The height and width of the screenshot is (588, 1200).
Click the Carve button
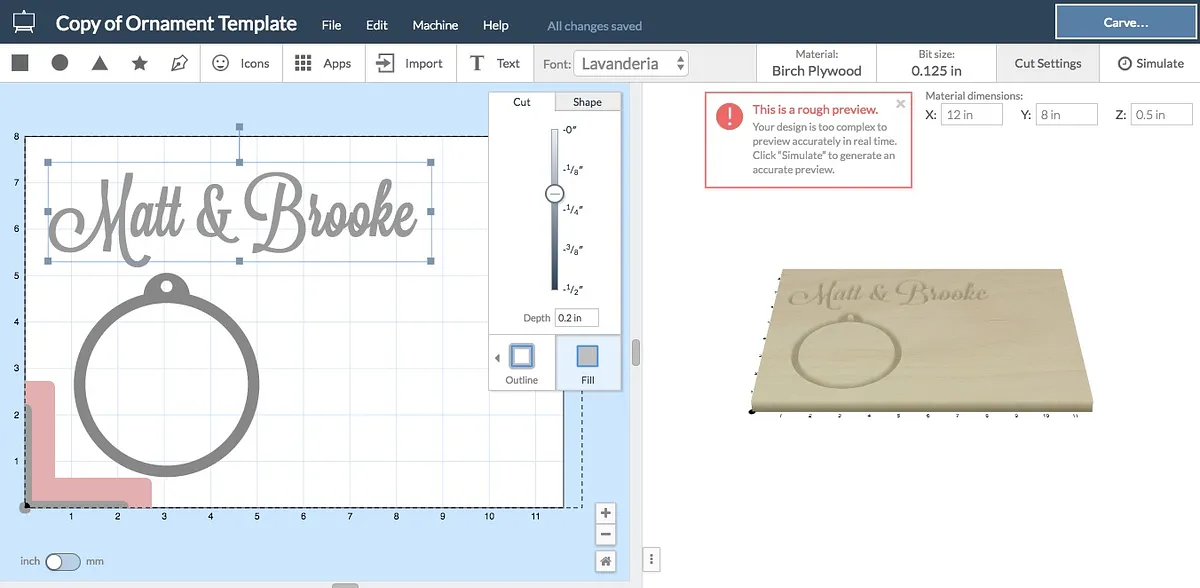point(1125,22)
